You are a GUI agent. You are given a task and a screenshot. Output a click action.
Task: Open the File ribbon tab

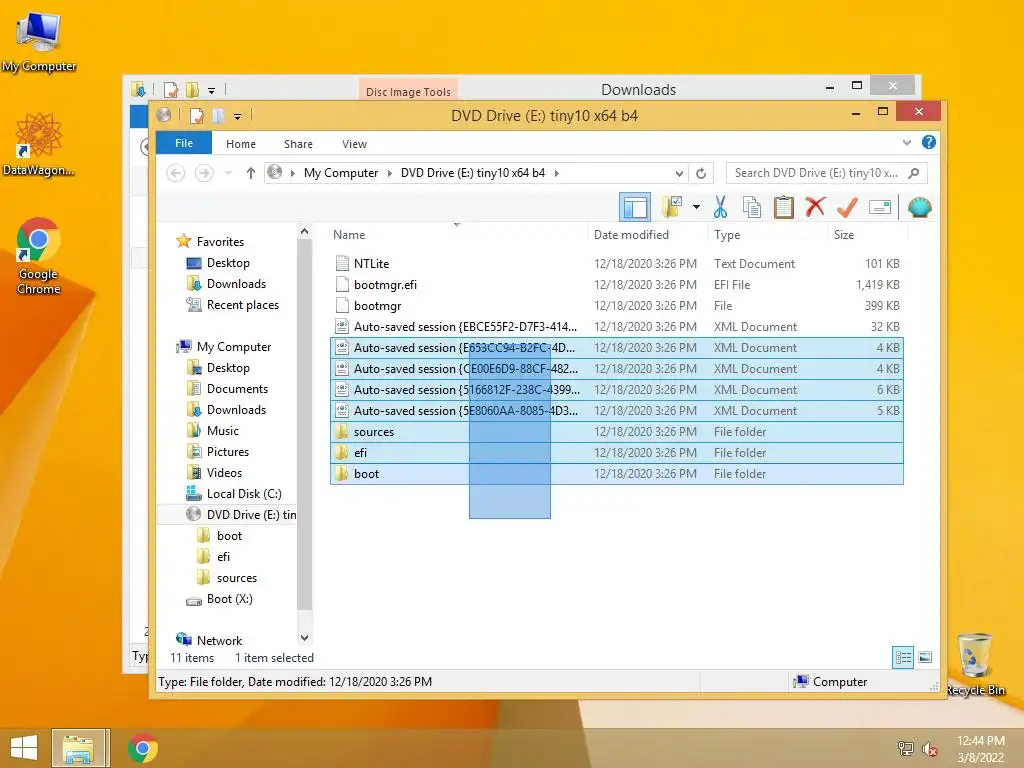[184, 143]
